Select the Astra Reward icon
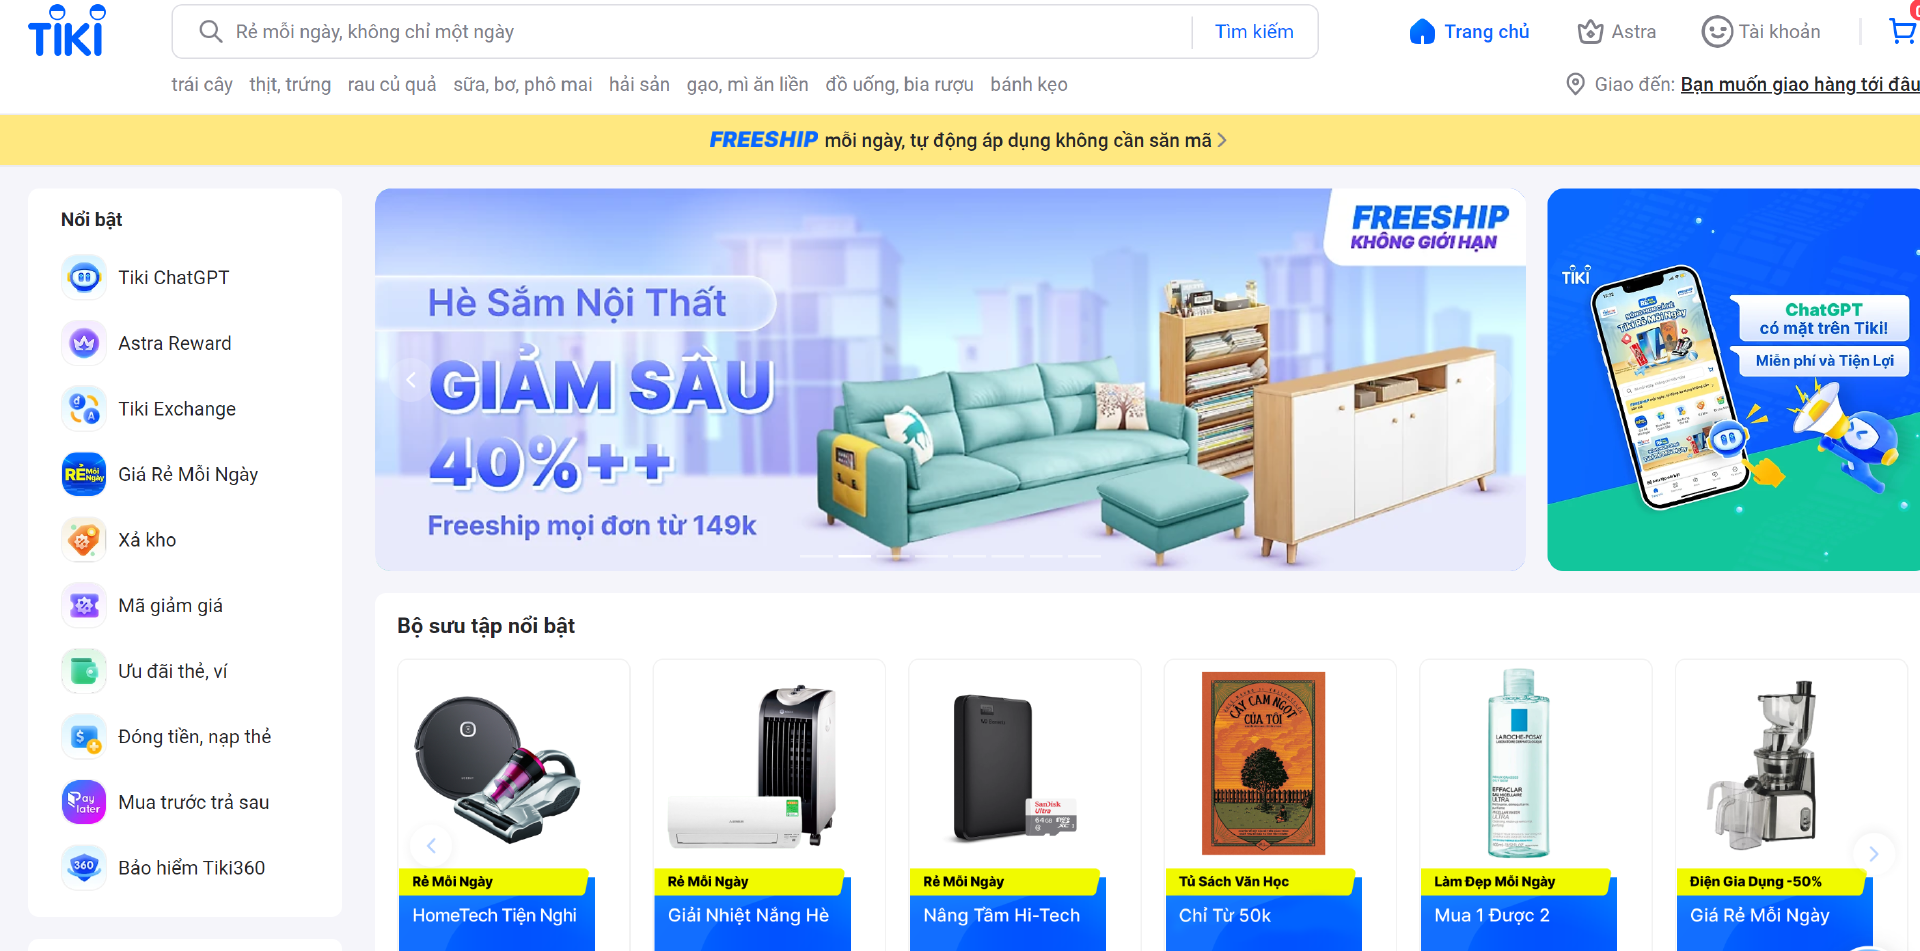Screen dimensions: 1920x951 coord(84,343)
